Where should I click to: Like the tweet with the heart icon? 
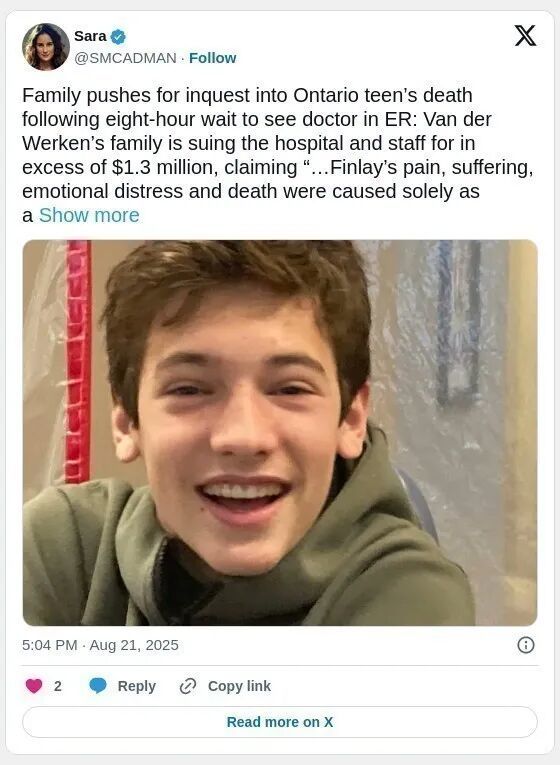click(34, 686)
